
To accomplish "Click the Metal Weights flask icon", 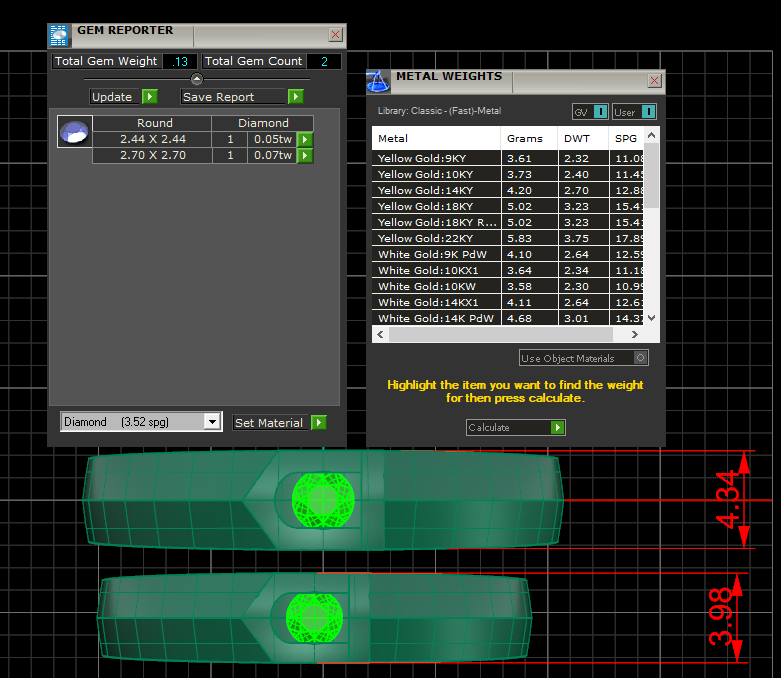I will point(378,81).
